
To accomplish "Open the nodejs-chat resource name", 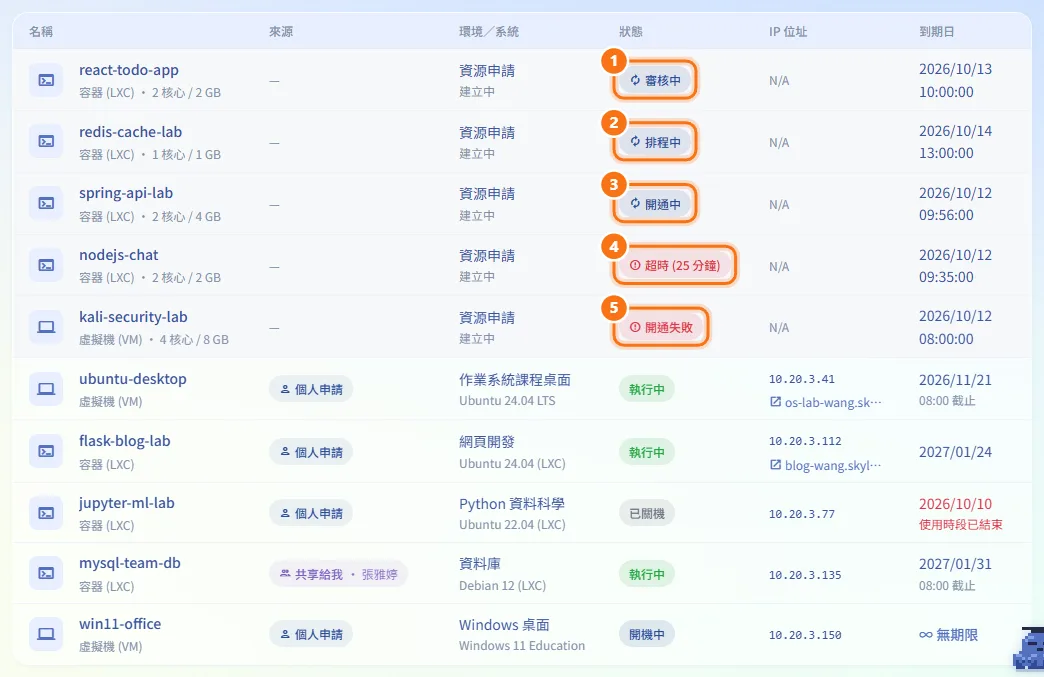I will 119,255.
